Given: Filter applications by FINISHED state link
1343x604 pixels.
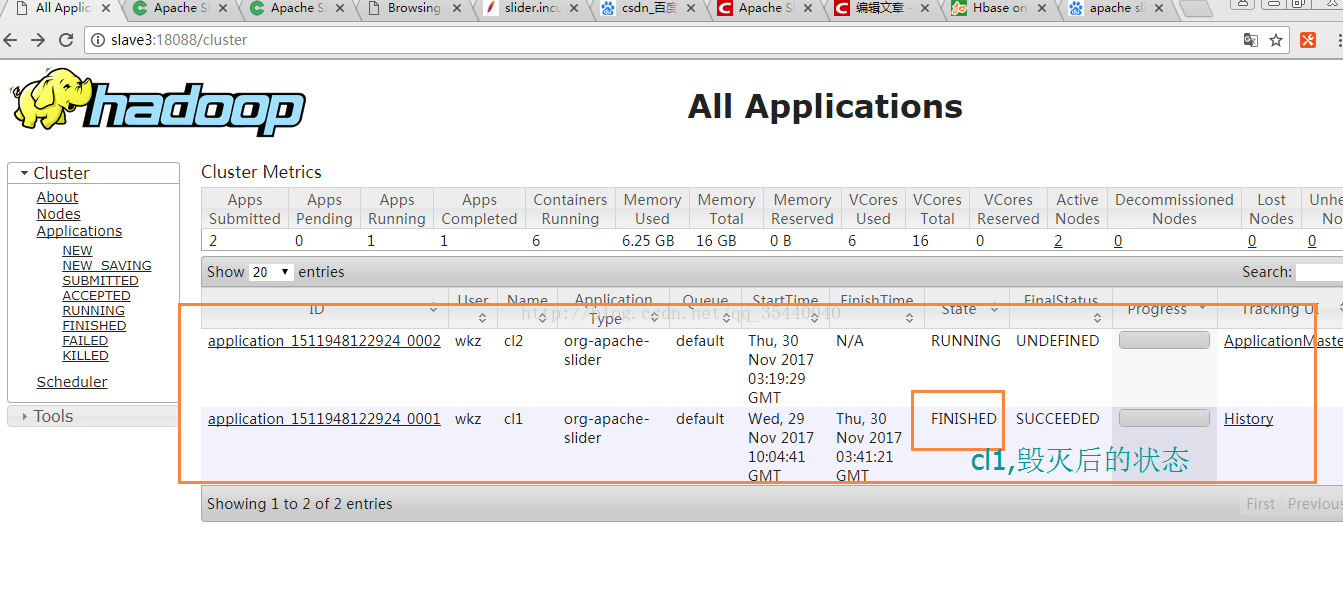Looking at the screenshot, I should (x=94, y=326).
